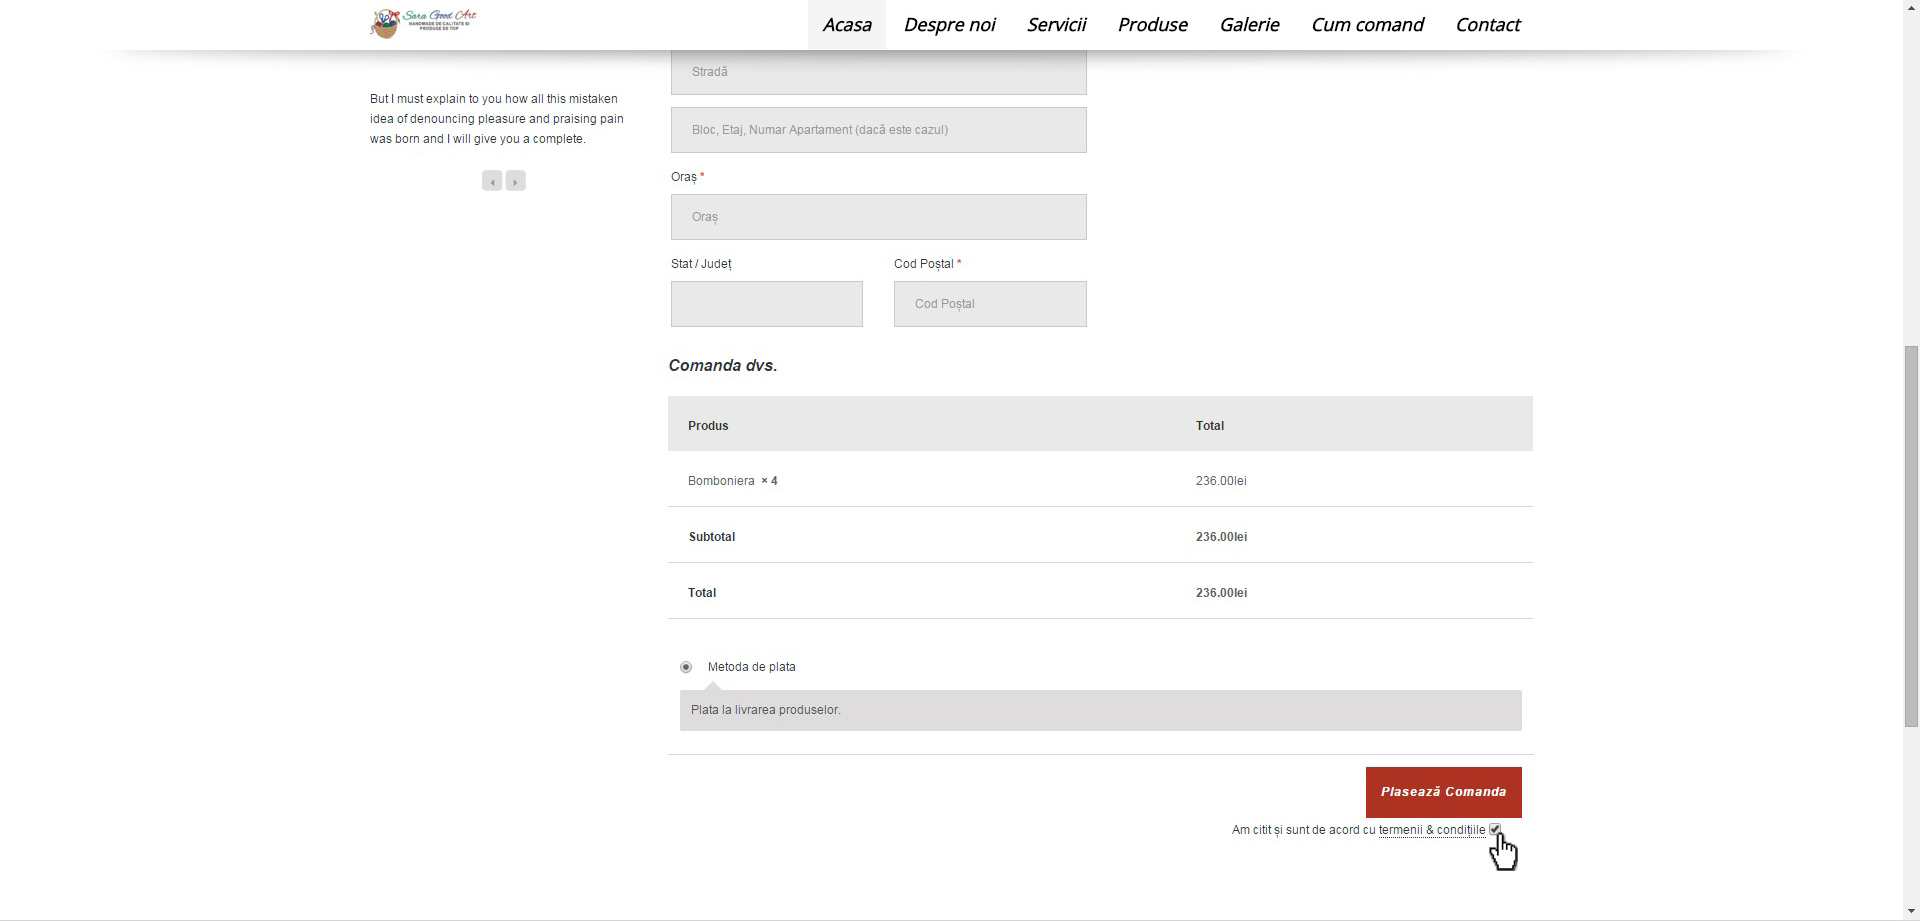
Task: Select the Metoda de plata radio button
Action: pos(686,667)
